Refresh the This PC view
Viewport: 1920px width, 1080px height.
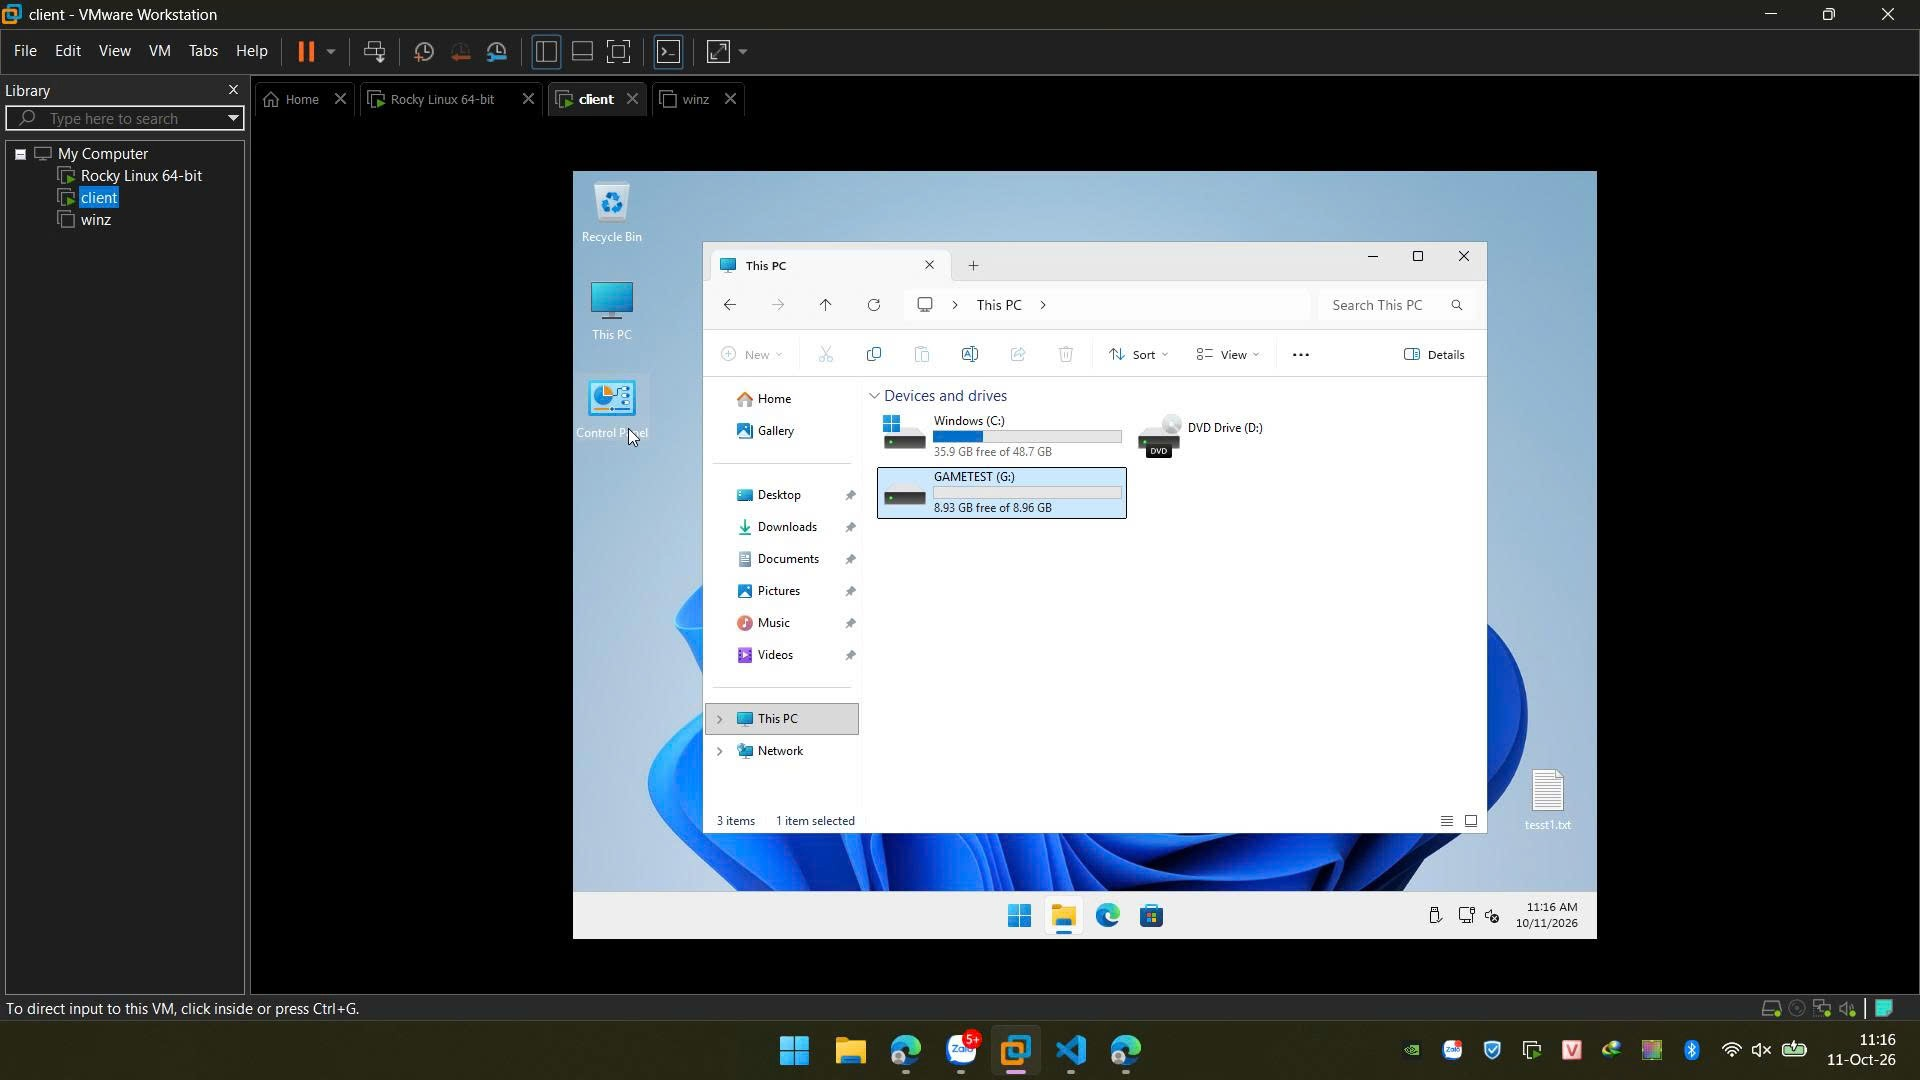click(x=873, y=305)
